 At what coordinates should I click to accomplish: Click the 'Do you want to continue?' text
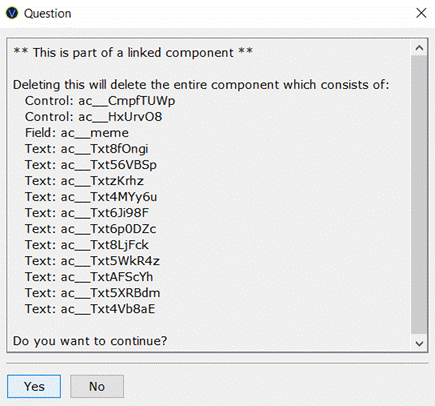point(90,341)
